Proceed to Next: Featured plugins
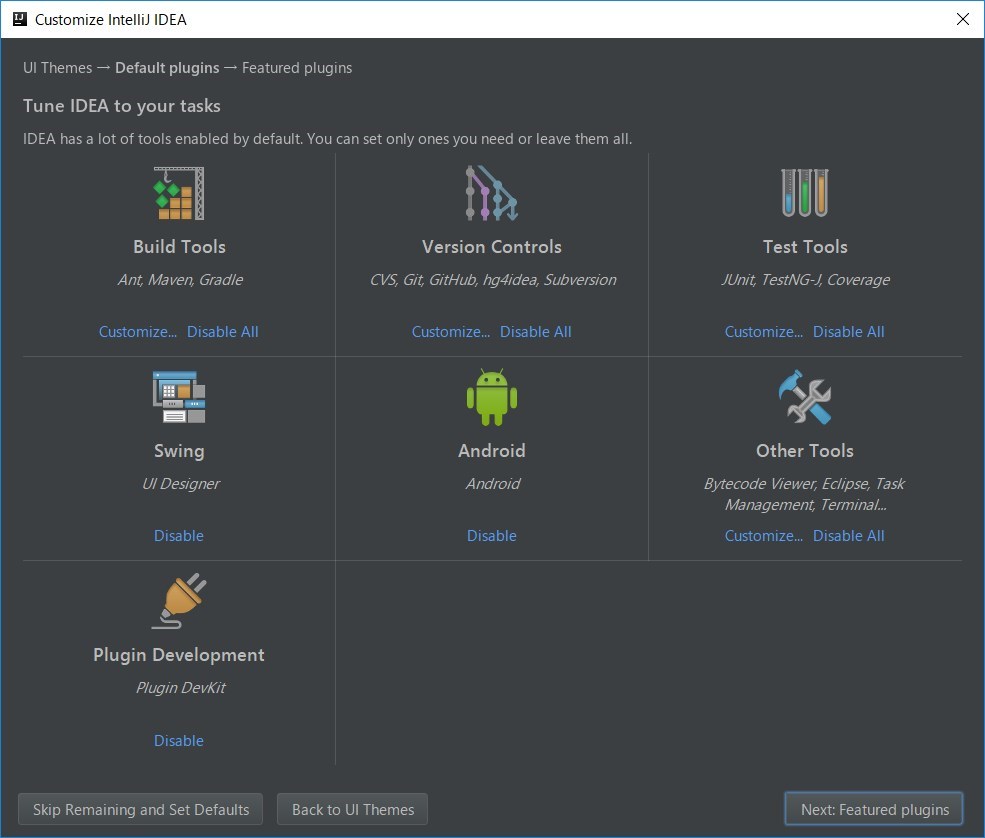This screenshot has height=838, width=985. click(x=874, y=809)
